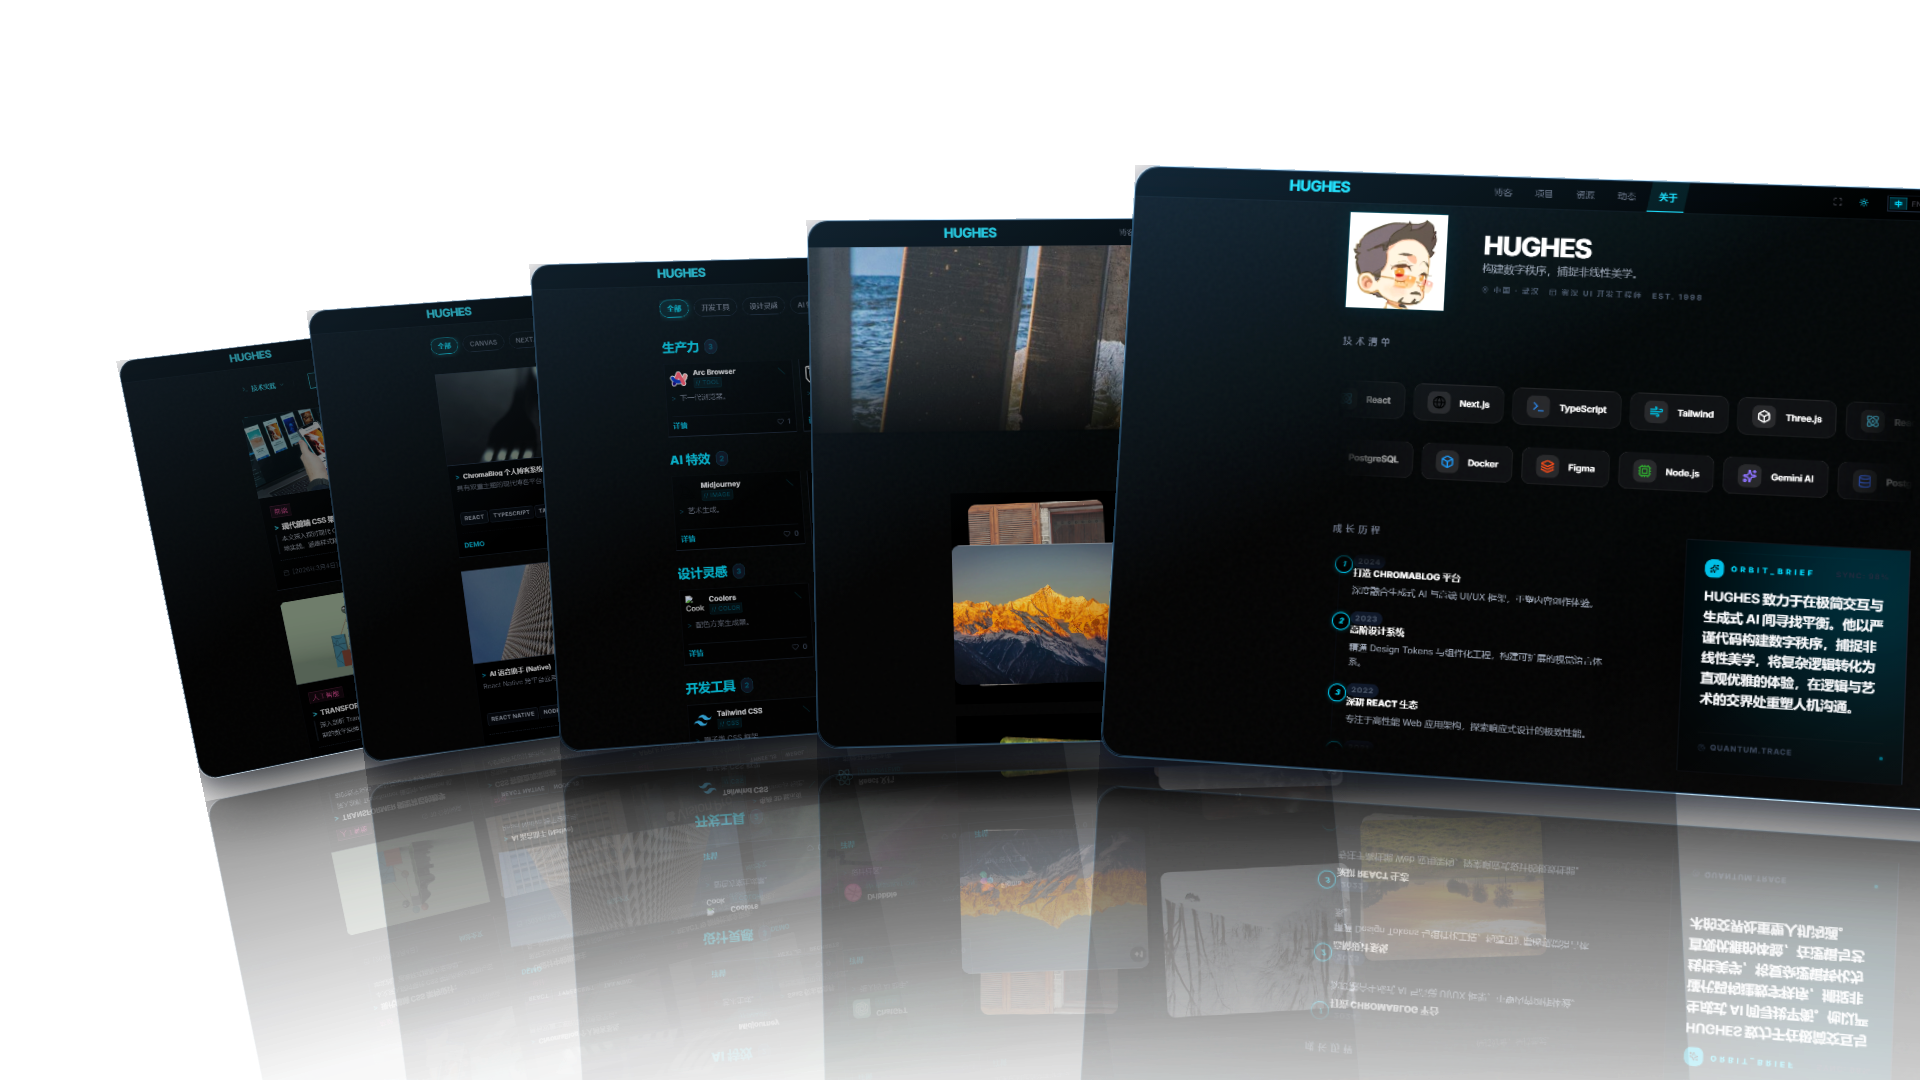The image size is (1920, 1080).
Task: Open the skyscraper project image
Action: 508,615
